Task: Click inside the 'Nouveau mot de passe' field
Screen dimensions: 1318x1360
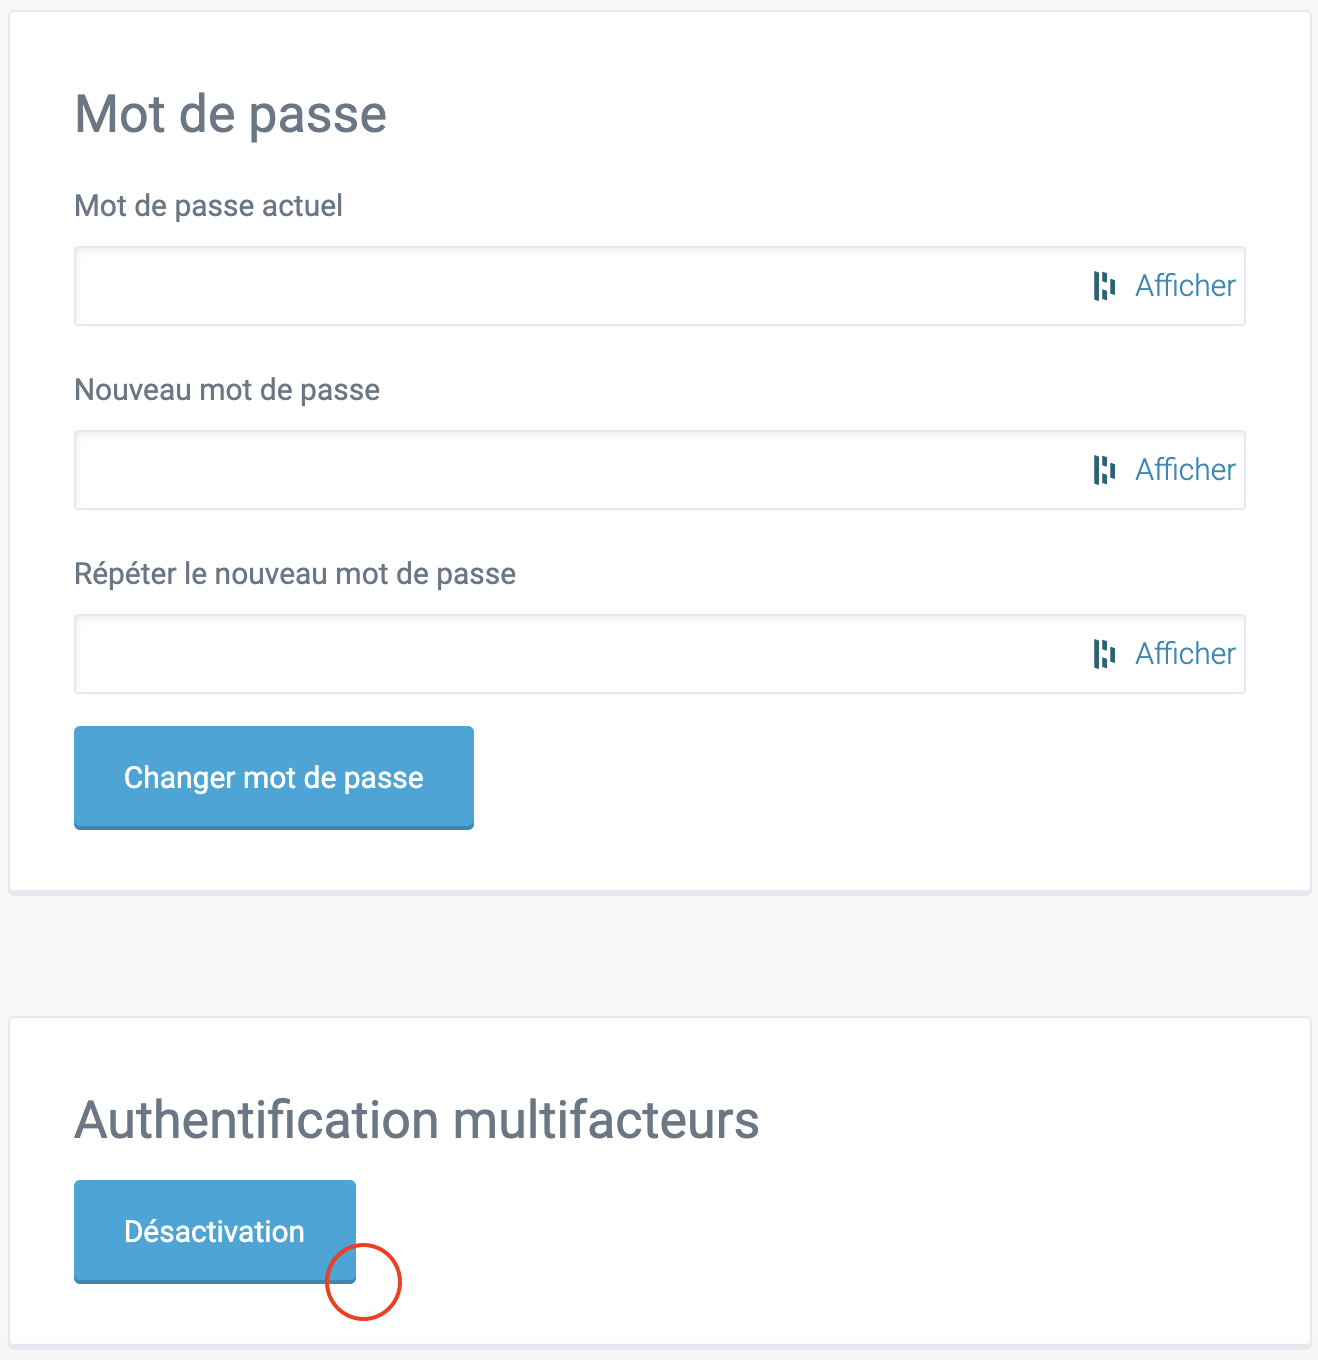Action: coord(500,470)
